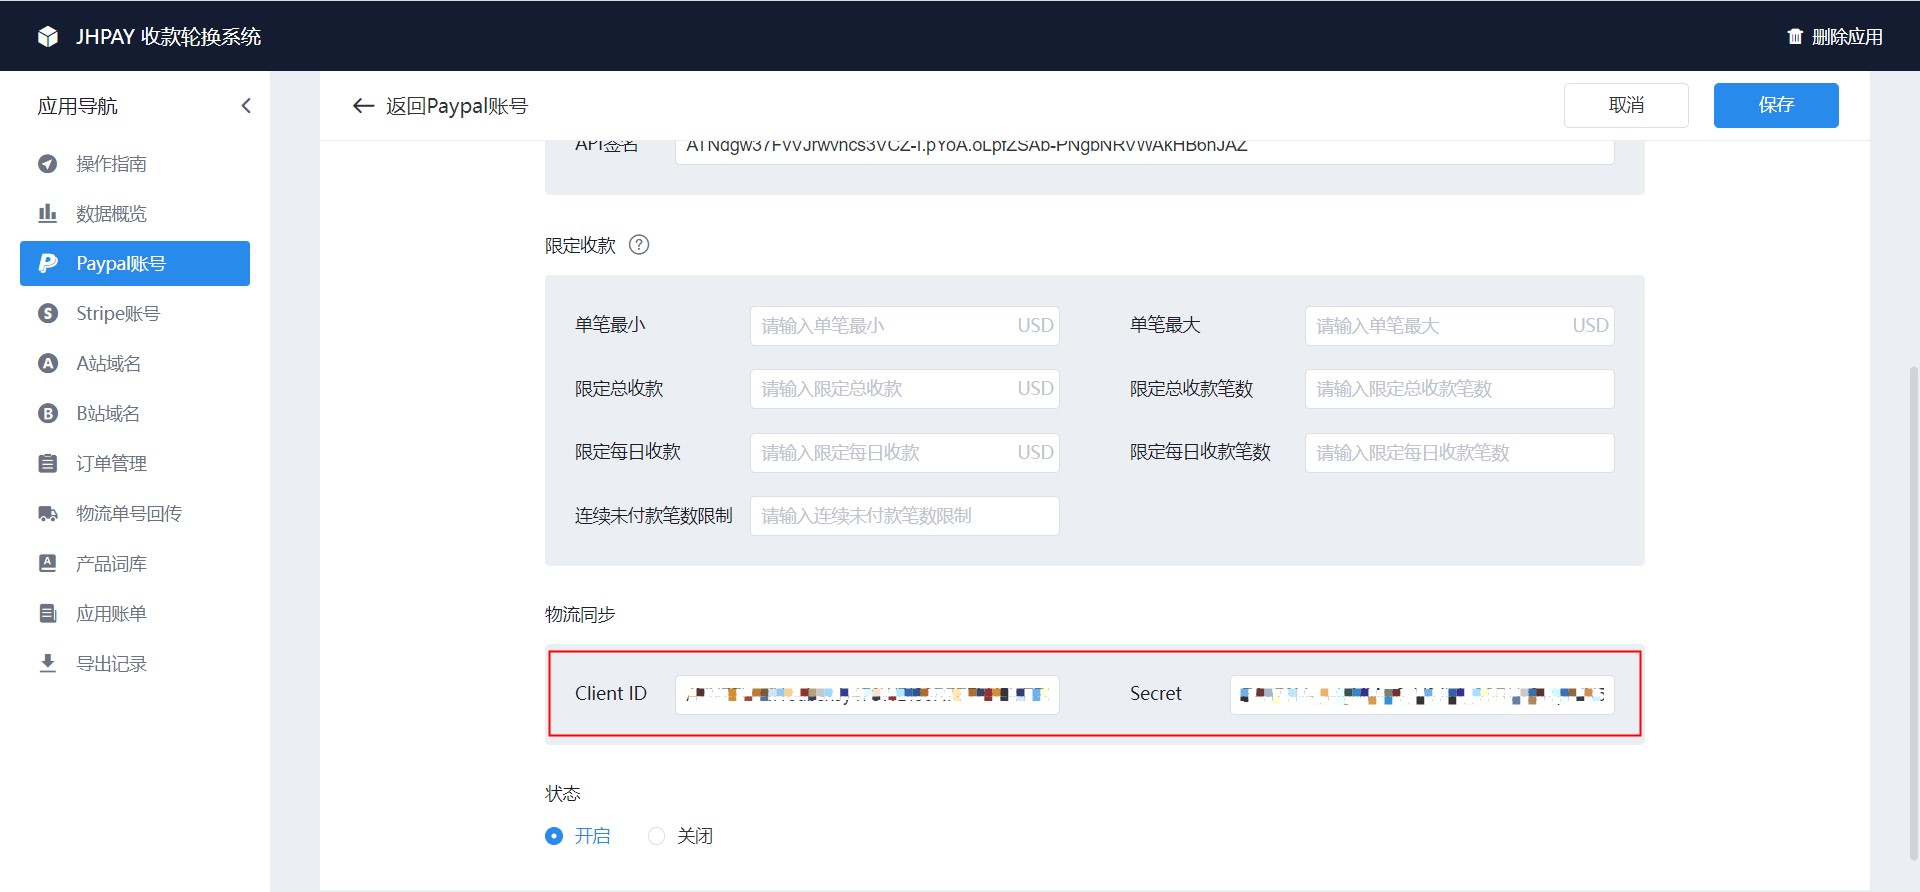This screenshot has height=892, width=1920.
Task: Focus the 限定总收款笔数 field
Action: [x=1459, y=389]
